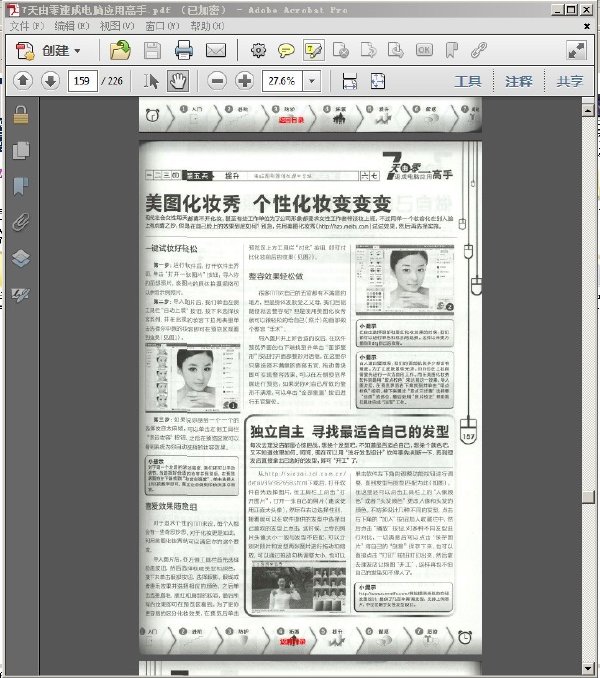The image size is (600, 678).
Task: Click red 返回目录 link in bottom banner
Action: pyautogui.click(x=293, y=641)
